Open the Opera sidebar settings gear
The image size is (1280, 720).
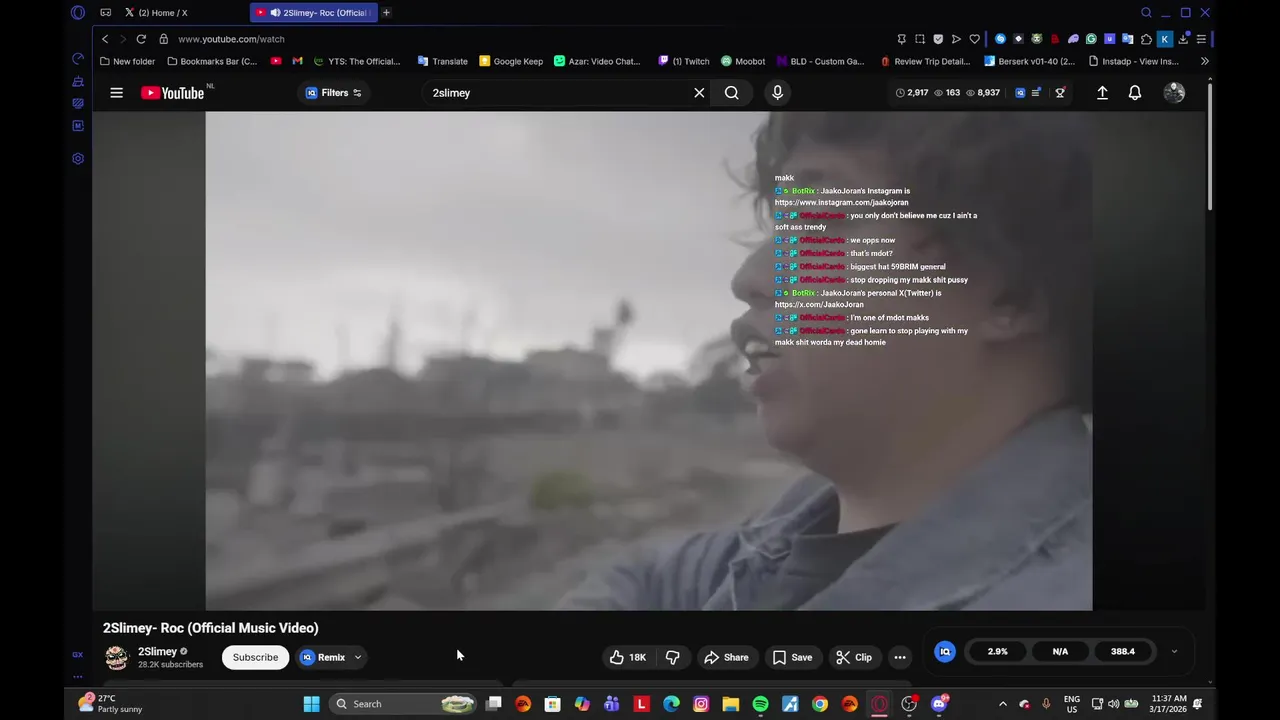coord(78,158)
